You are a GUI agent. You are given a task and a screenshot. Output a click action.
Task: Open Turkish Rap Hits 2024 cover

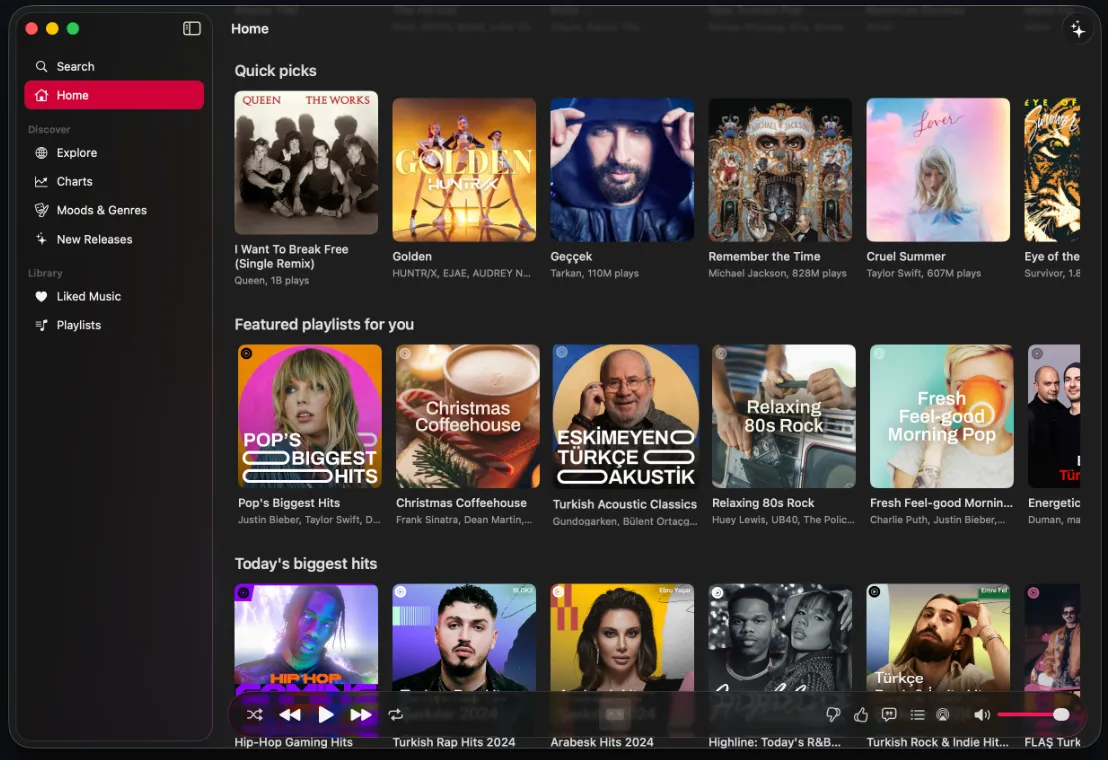pyautogui.click(x=464, y=637)
